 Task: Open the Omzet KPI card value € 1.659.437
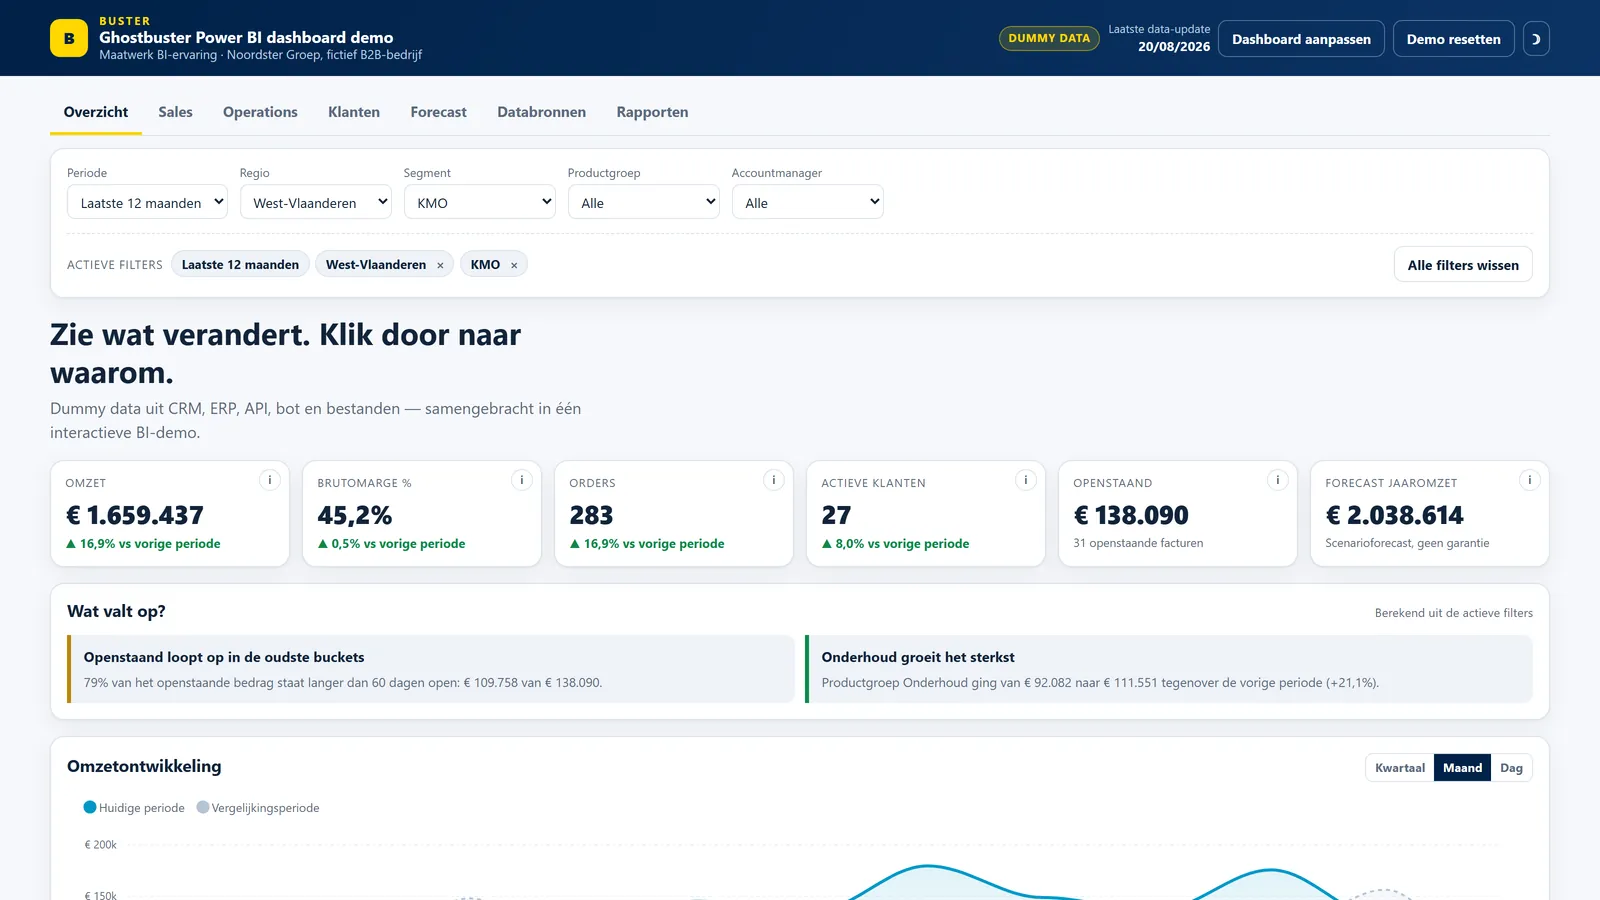point(135,515)
